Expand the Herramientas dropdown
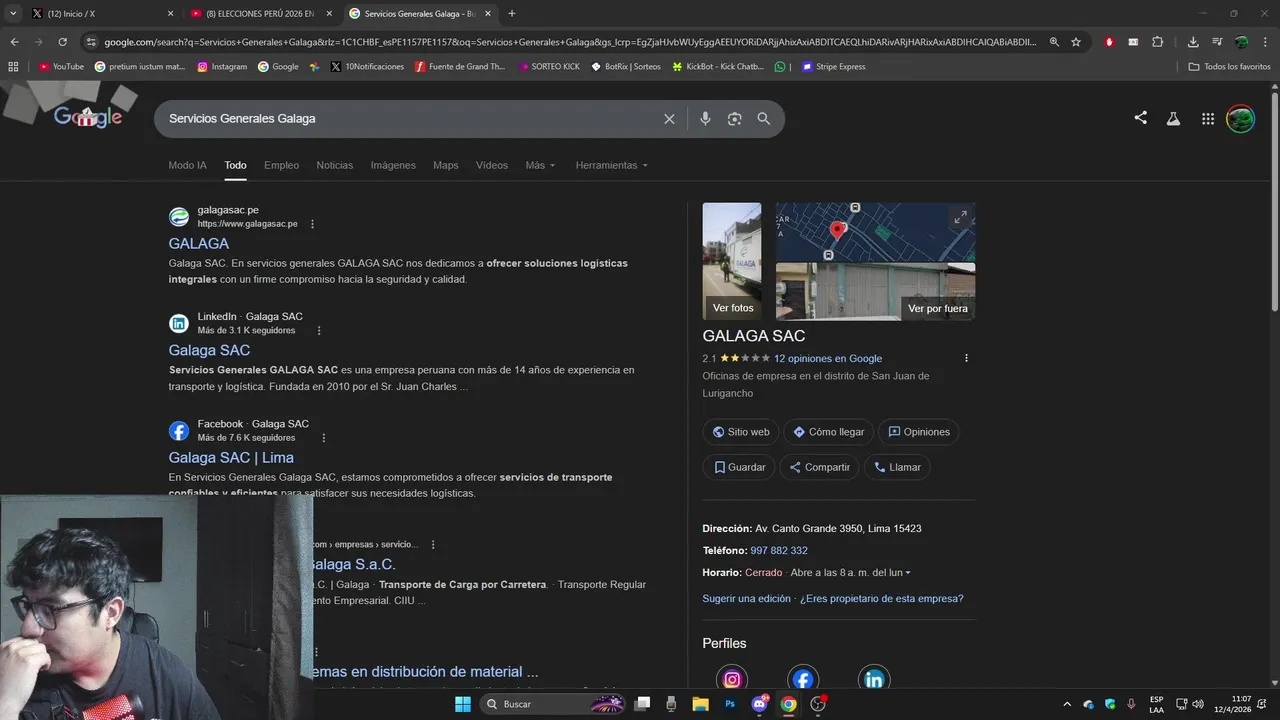1280x720 pixels. (x=611, y=165)
